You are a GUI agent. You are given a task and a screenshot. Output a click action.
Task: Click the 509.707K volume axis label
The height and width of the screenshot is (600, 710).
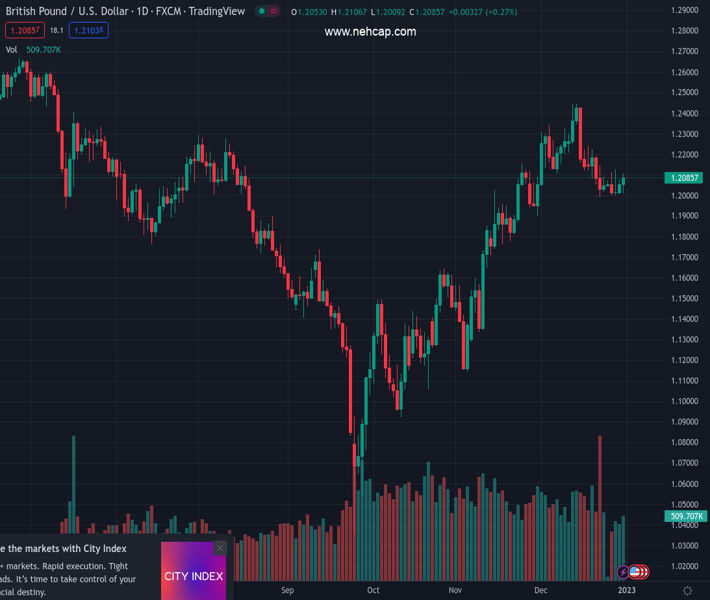(687, 516)
